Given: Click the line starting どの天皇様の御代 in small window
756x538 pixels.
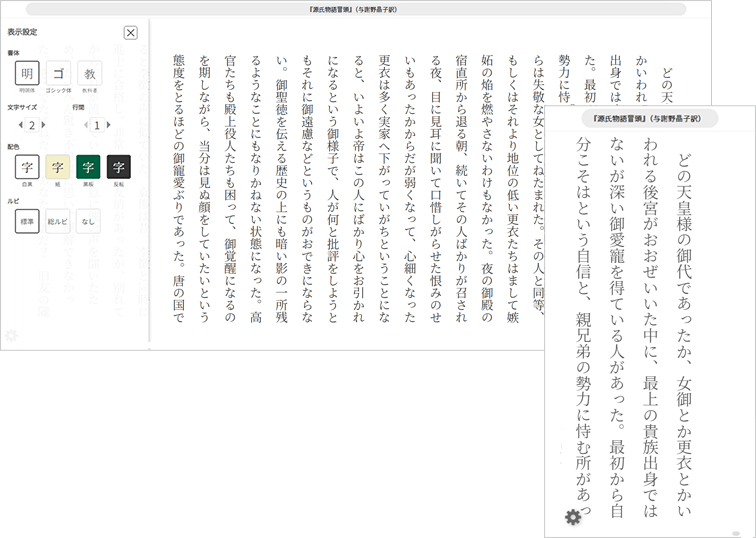Looking at the screenshot, I should [x=684, y=335].
